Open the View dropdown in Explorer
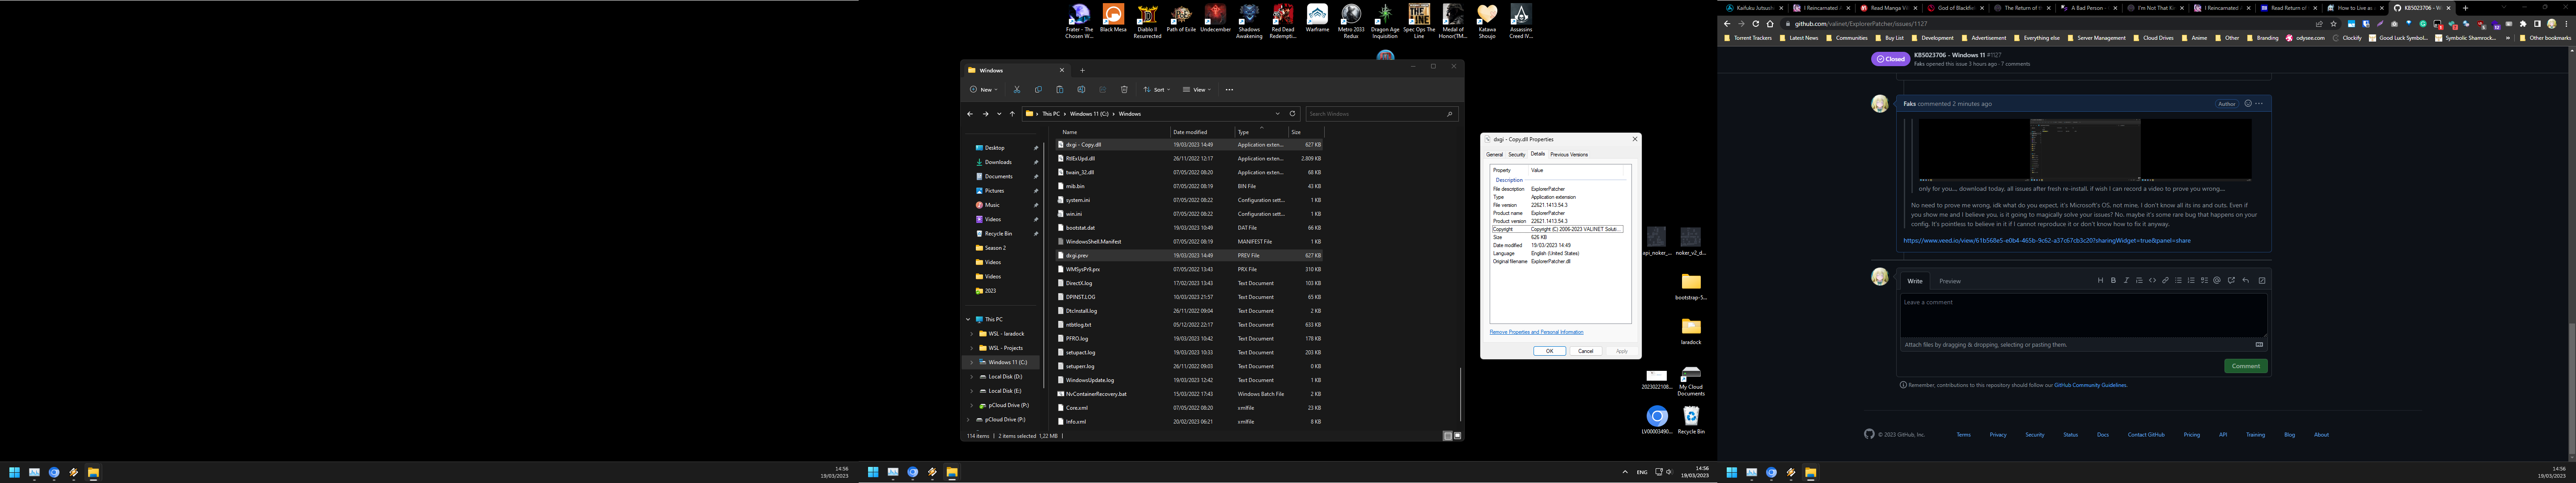Image resolution: width=2576 pixels, height=483 pixels. 1197,90
